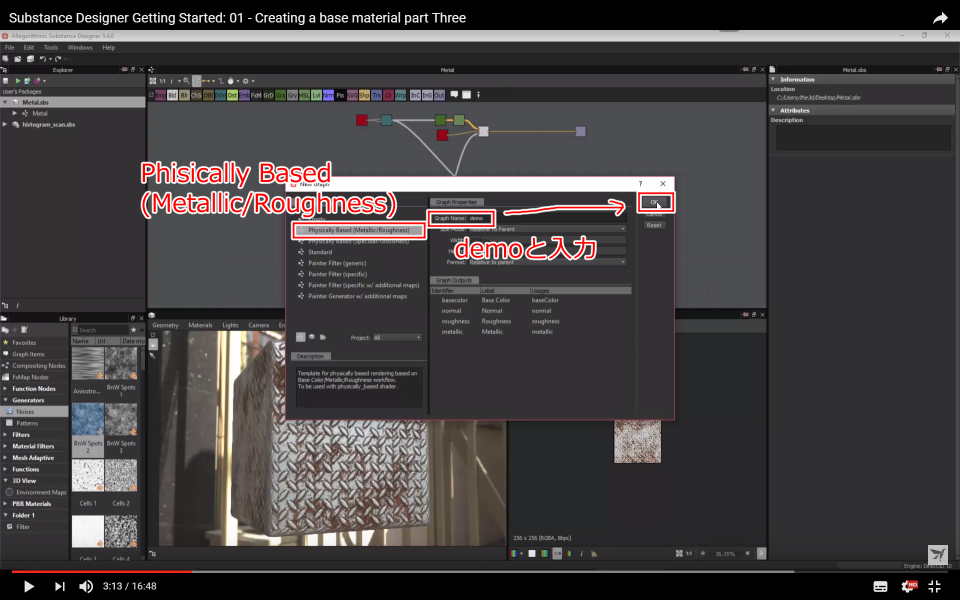Expand the PBR Materials category
960x600 pixels.
(6, 503)
